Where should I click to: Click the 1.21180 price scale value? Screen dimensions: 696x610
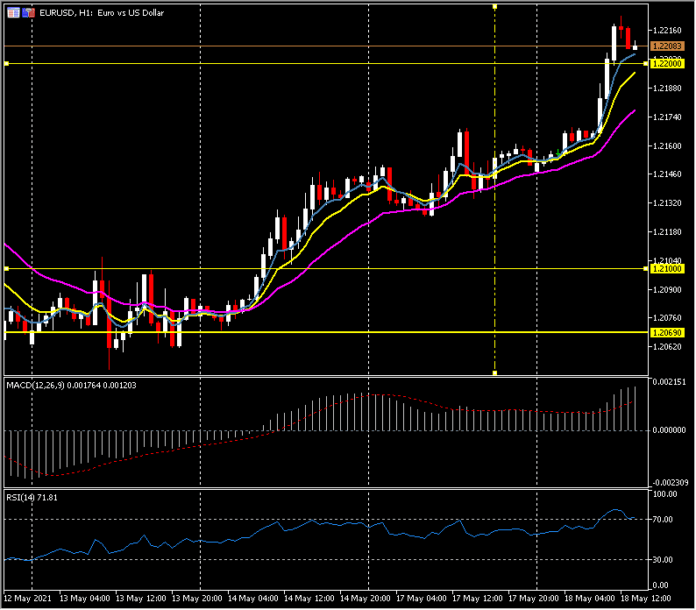click(667, 232)
